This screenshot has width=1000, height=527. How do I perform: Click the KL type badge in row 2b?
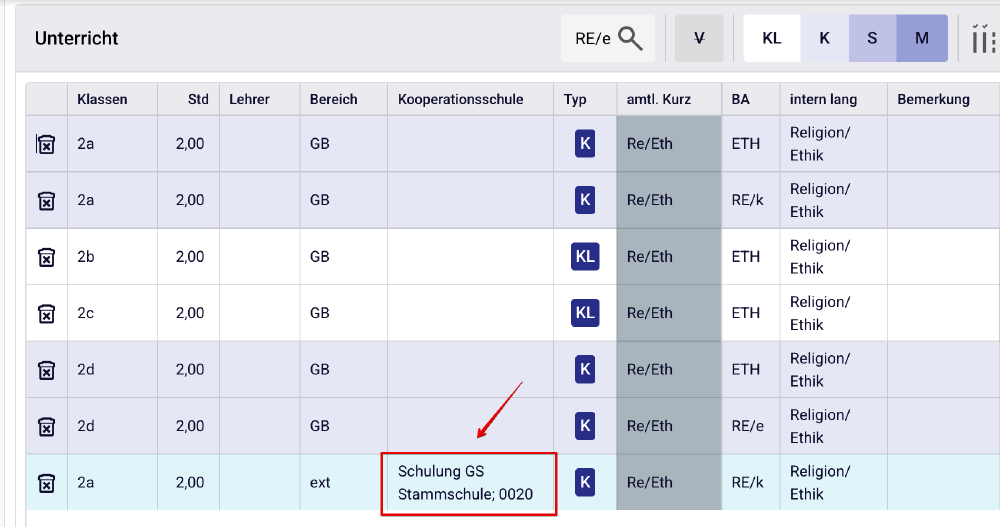coord(585,257)
